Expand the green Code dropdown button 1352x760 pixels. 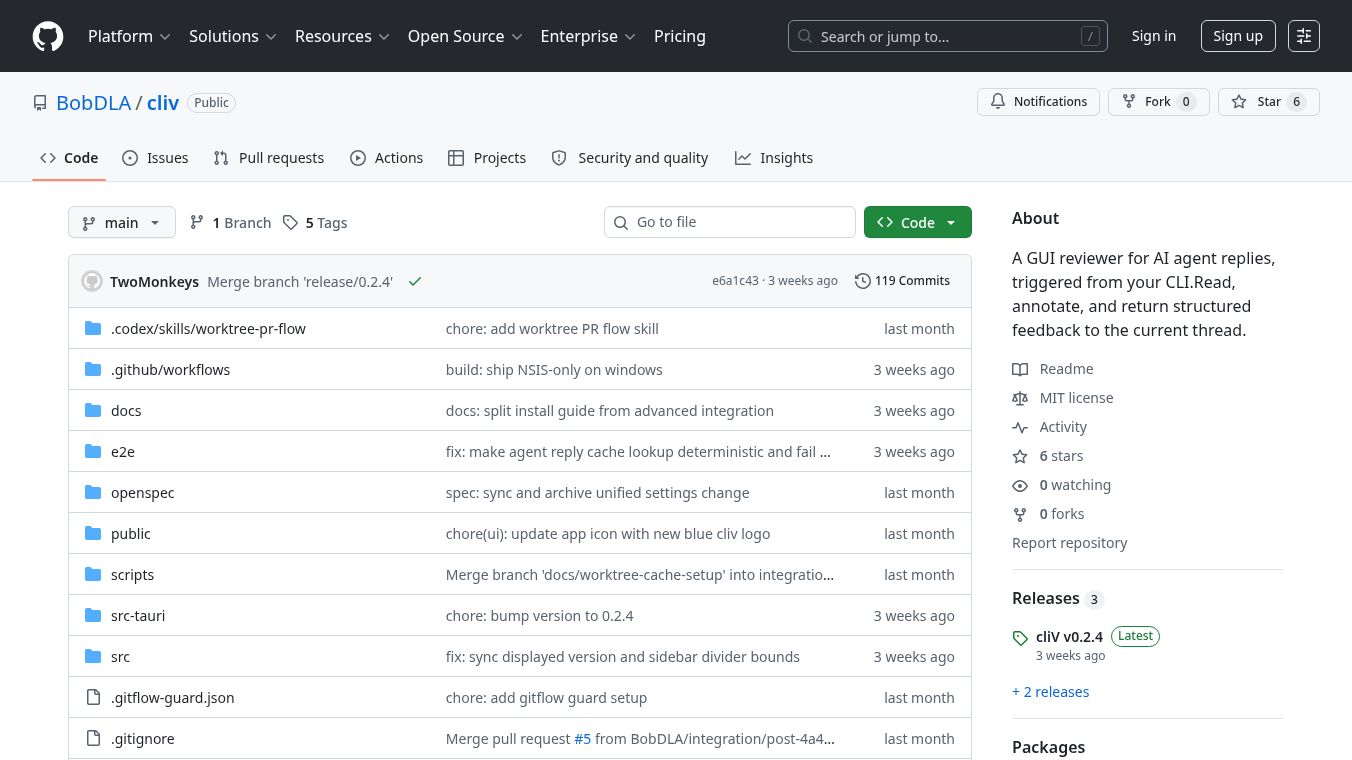pos(917,223)
